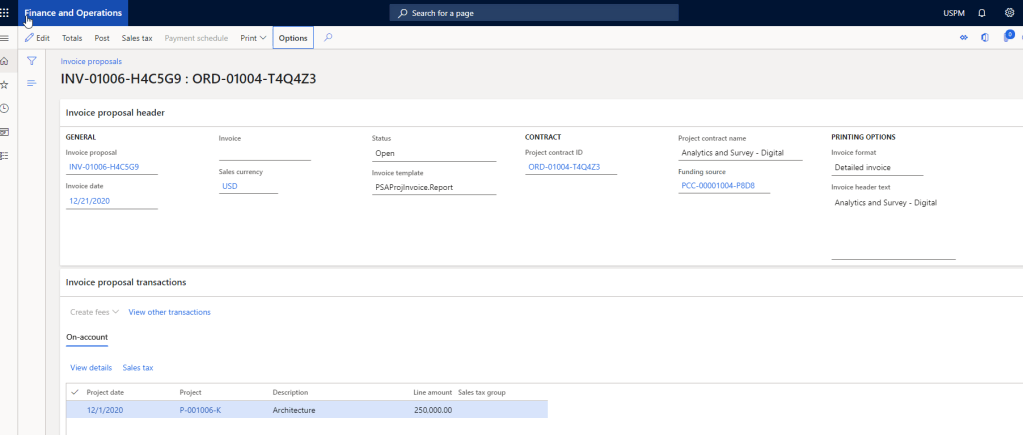Open Recent clock icon in sidebar
This screenshot has width=1023, height=435.
[x=5, y=108]
